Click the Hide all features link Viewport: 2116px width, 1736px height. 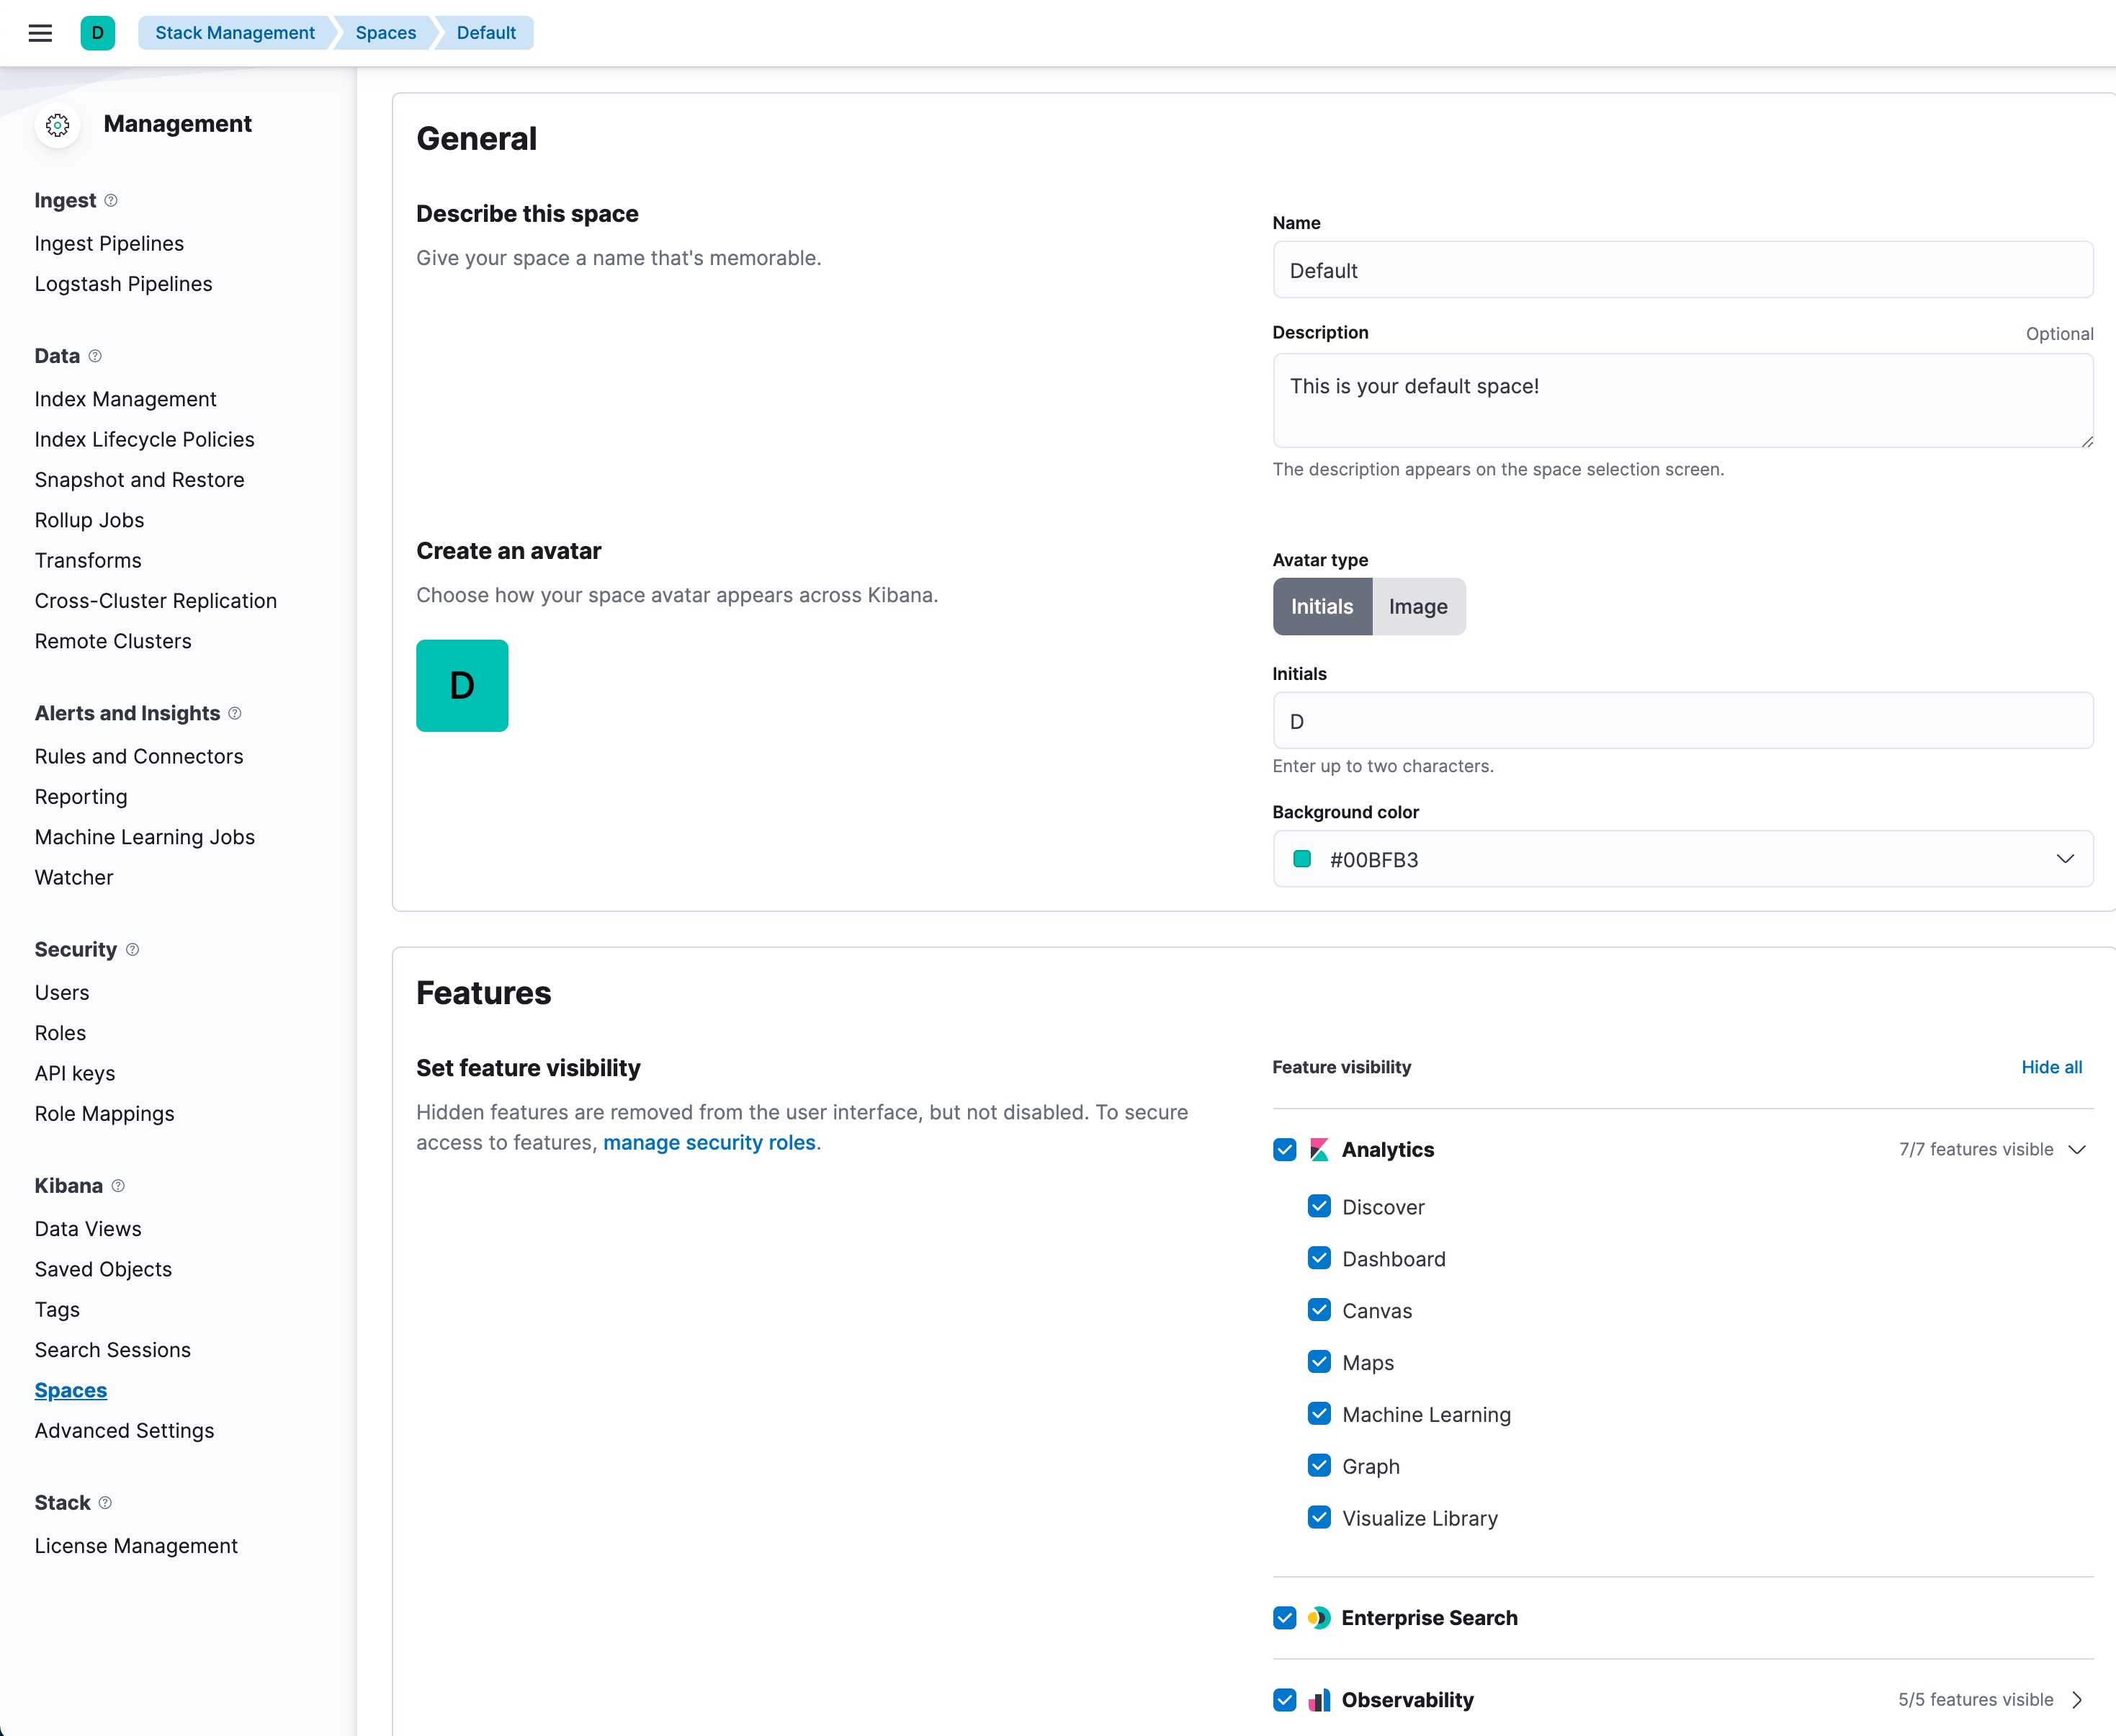pyautogui.click(x=2051, y=1067)
